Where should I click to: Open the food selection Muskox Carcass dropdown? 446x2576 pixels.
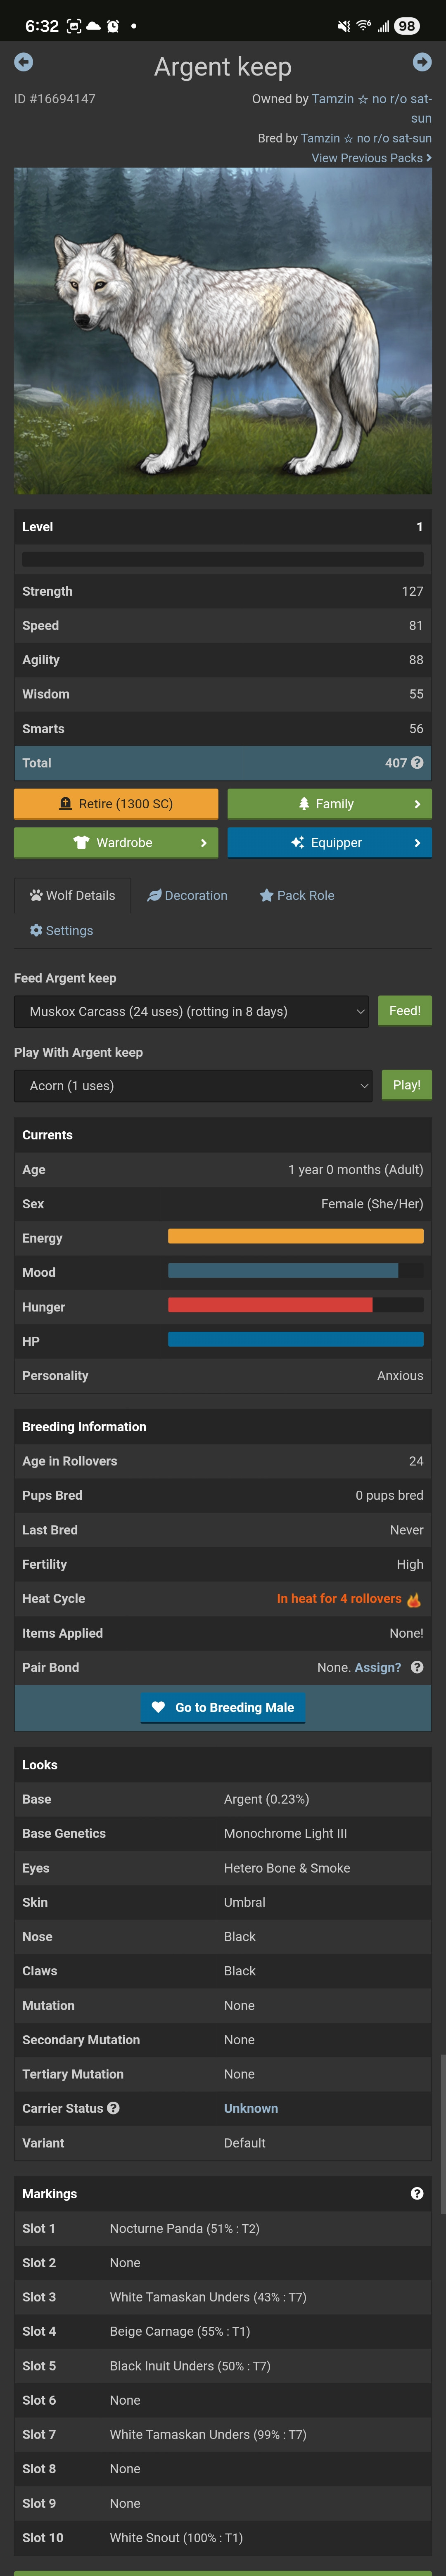pos(192,1011)
